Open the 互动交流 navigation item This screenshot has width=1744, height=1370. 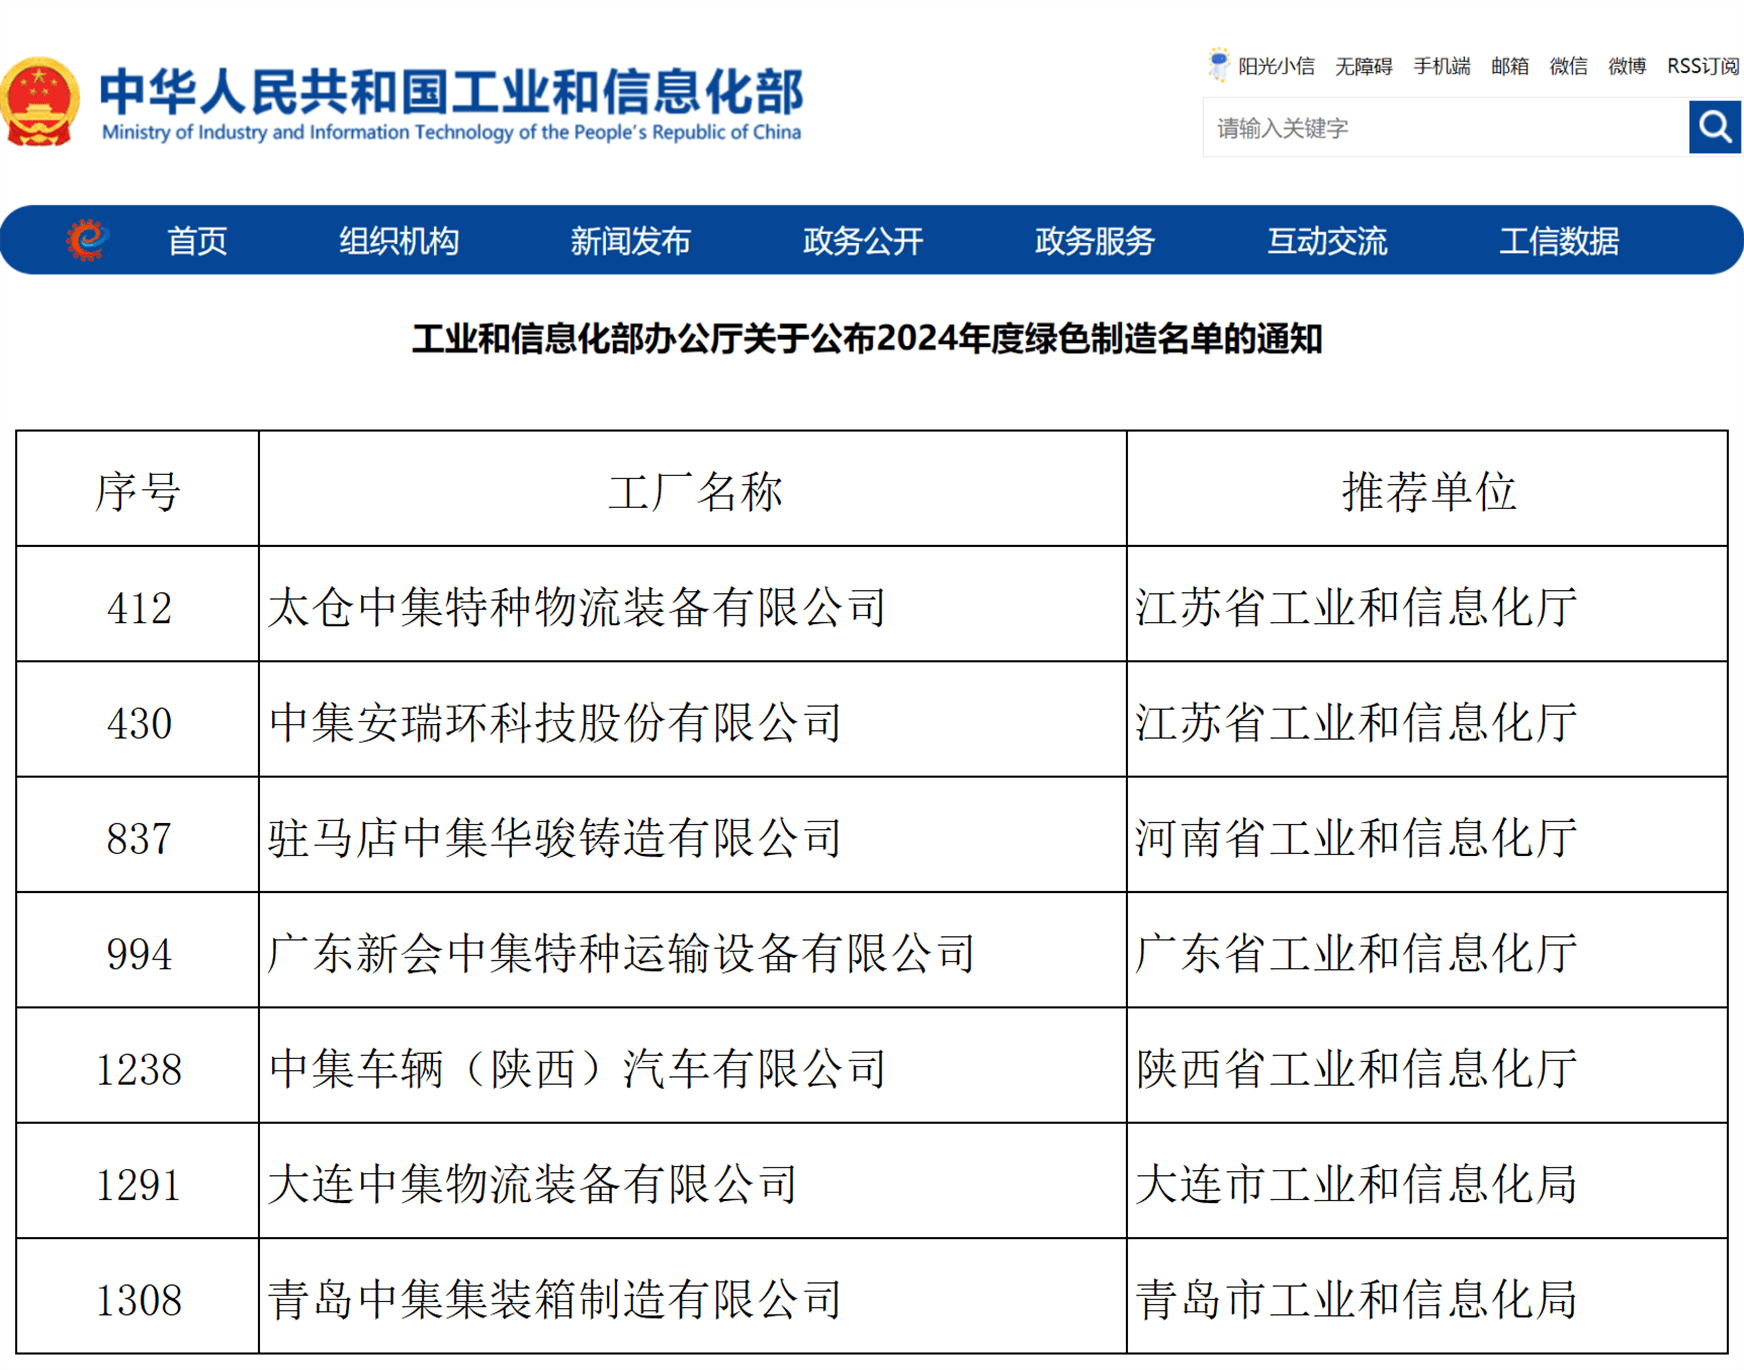pos(1327,241)
